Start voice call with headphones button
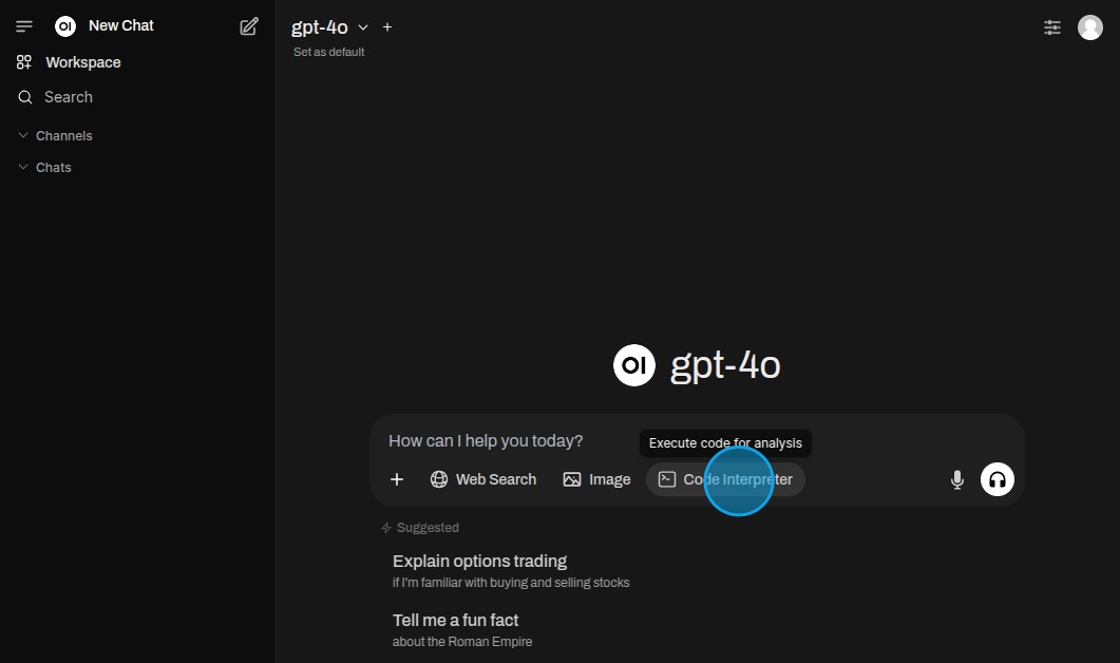The image size is (1120, 663). tap(997, 480)
